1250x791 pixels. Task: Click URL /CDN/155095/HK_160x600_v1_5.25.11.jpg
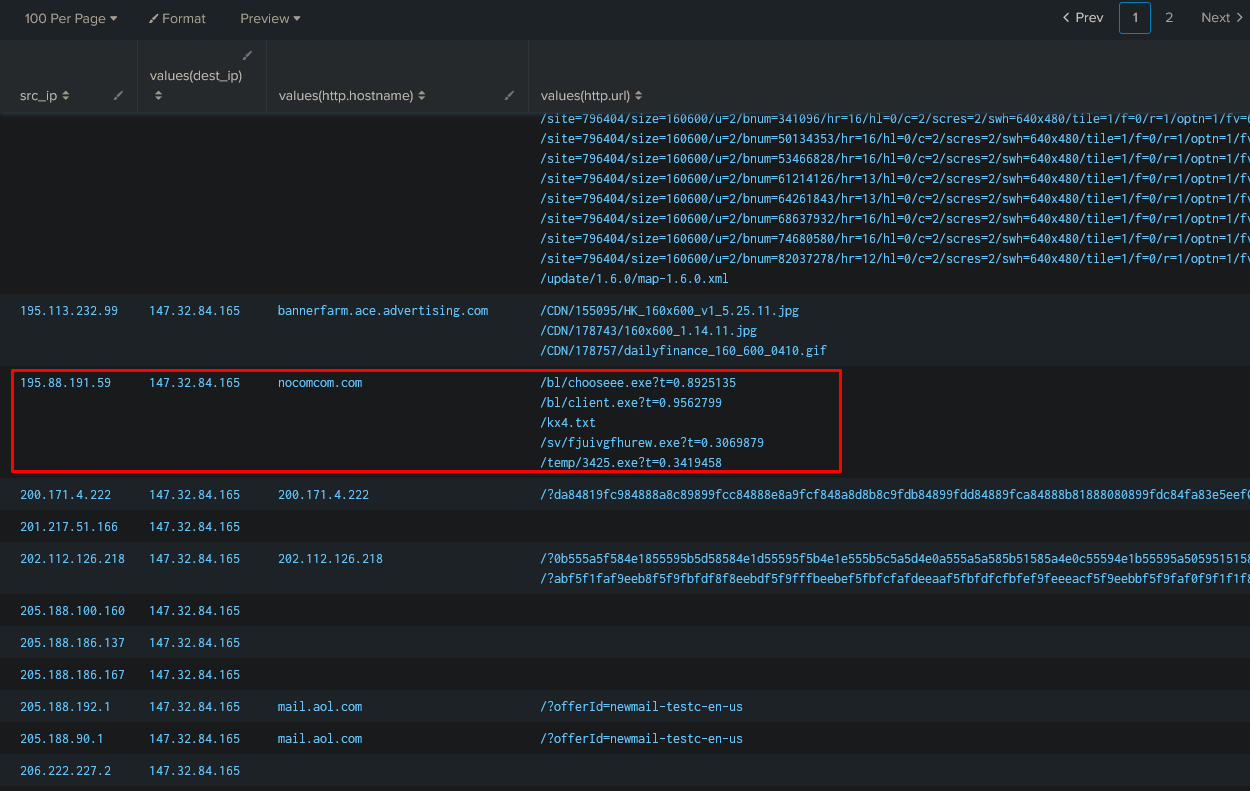pos(670,311)
